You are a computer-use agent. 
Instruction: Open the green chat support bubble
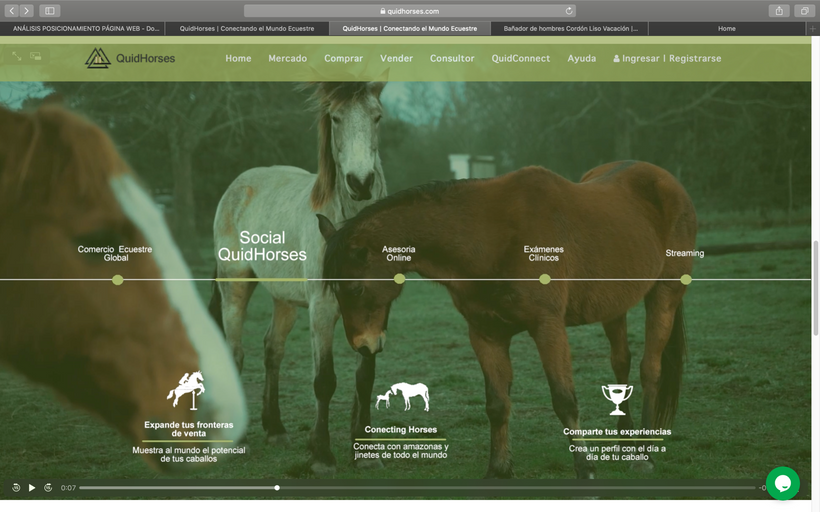(x=782, y=483)
